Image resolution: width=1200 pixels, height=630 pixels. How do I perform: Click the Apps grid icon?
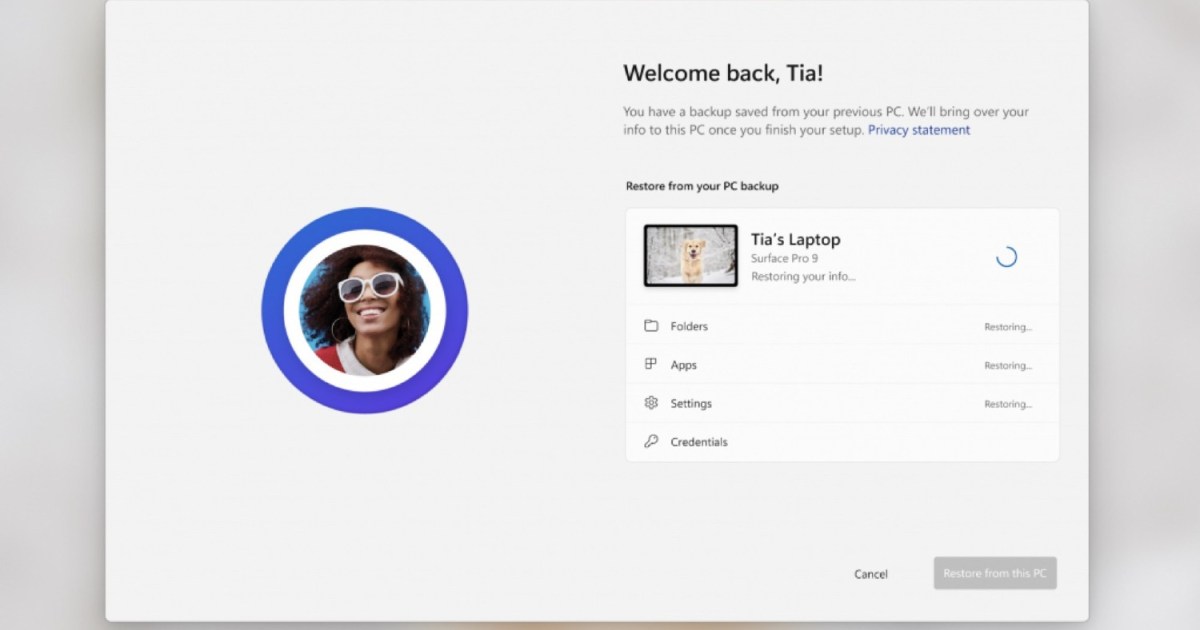click(x=650, y=364)
